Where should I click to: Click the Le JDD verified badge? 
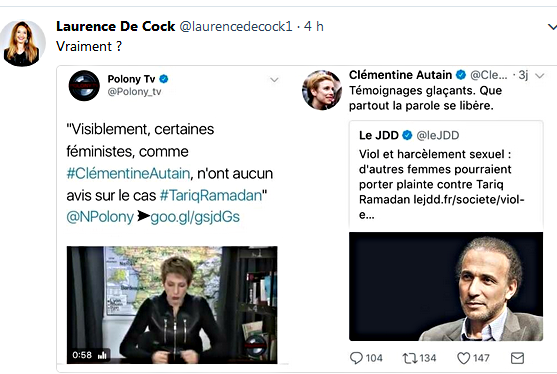click(407, 135)
